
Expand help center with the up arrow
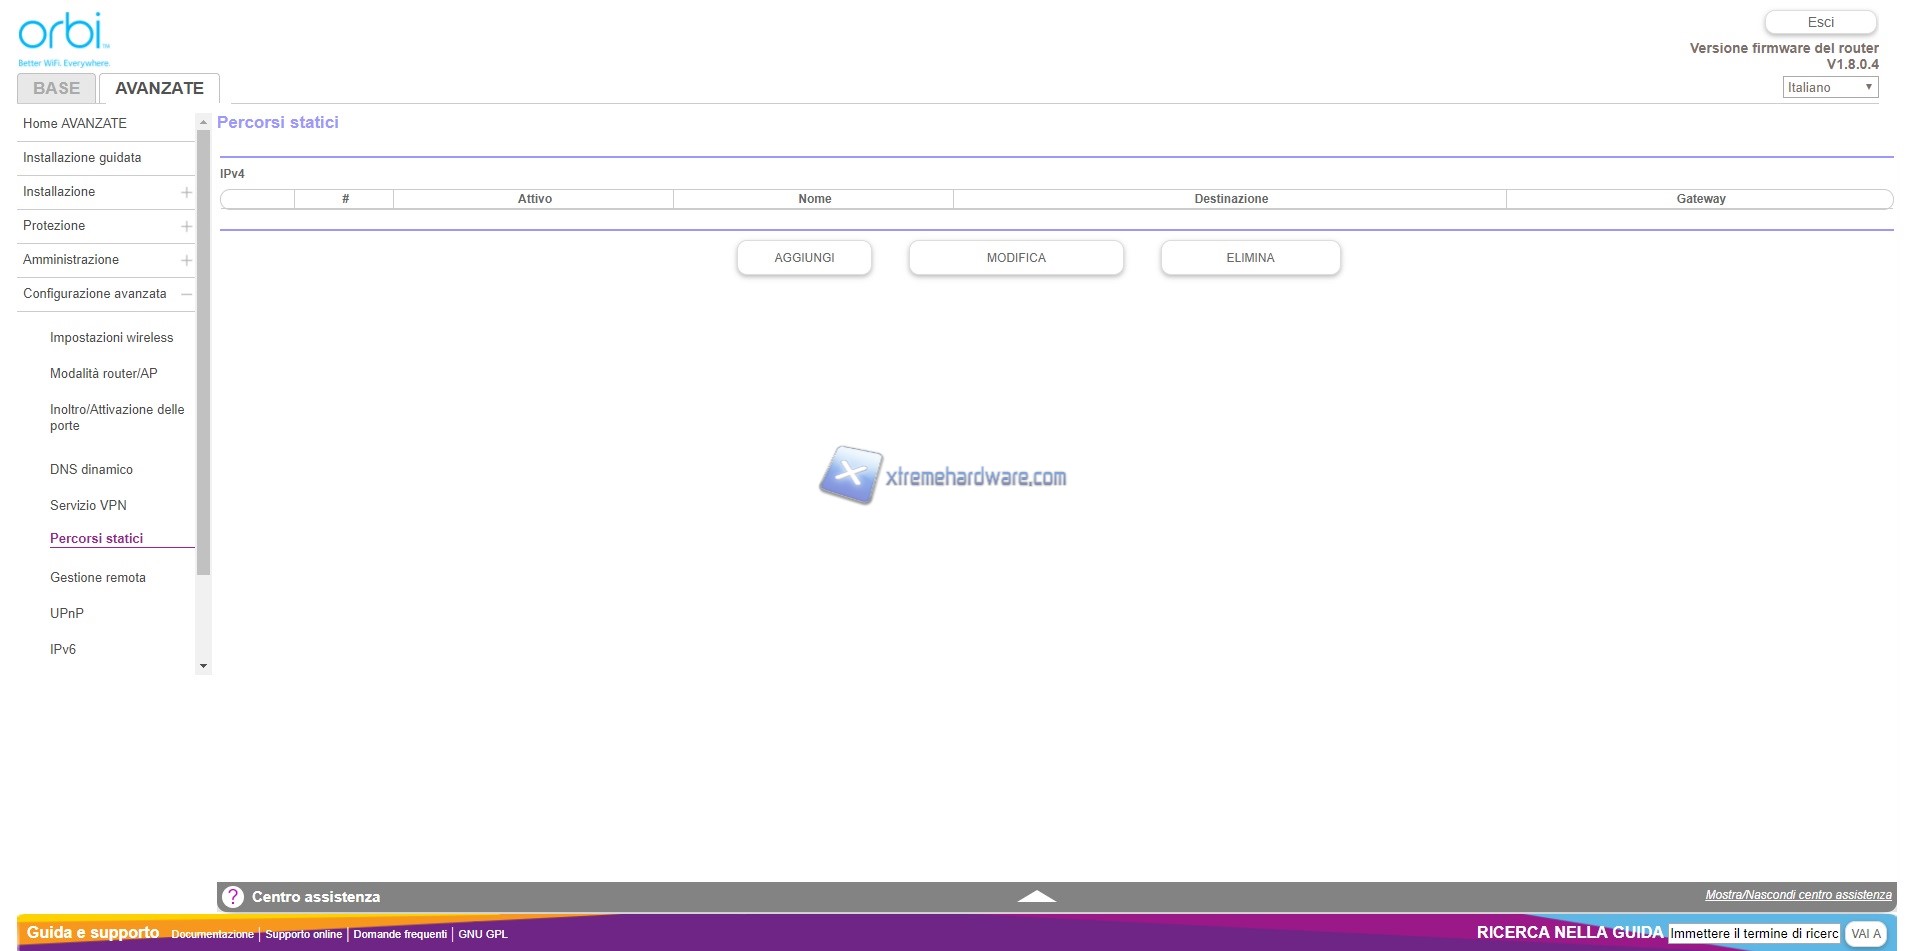coord(1036,897)
